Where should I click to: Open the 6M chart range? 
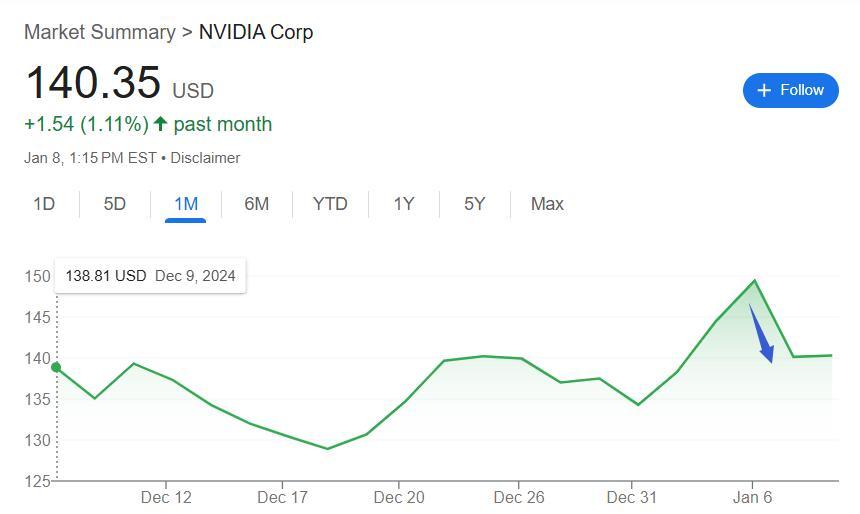[257, 204]
